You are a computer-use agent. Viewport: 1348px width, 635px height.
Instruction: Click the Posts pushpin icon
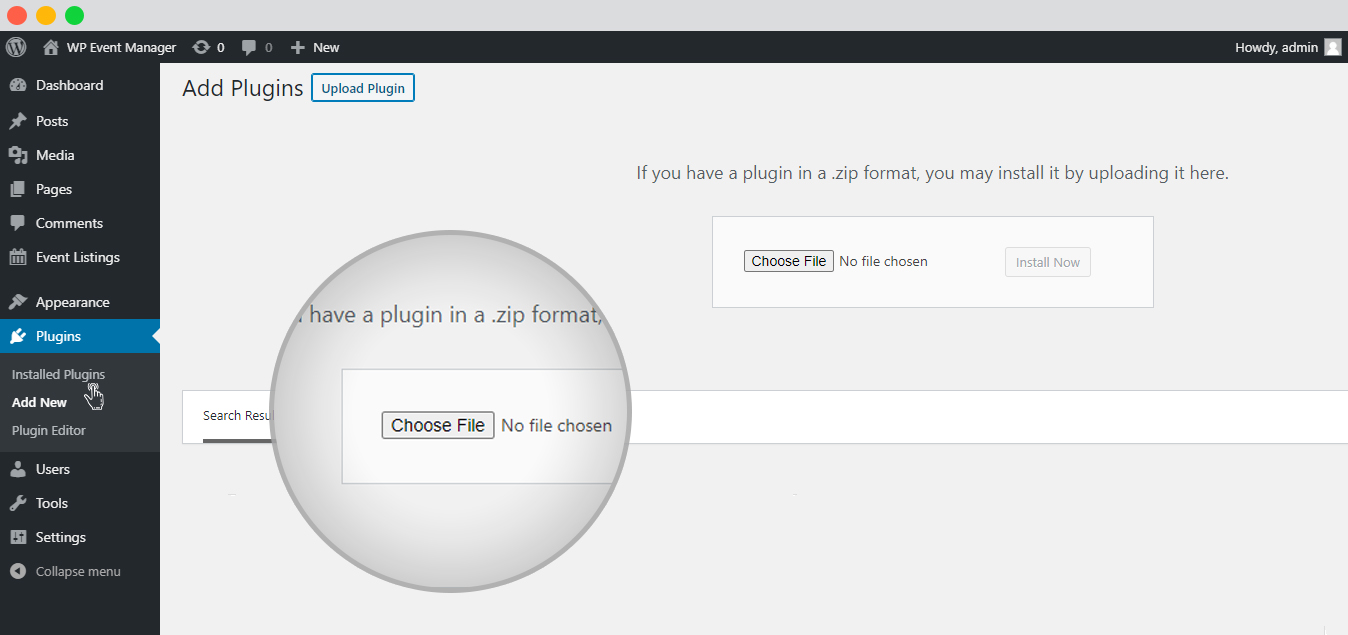(x=18, y=121)
